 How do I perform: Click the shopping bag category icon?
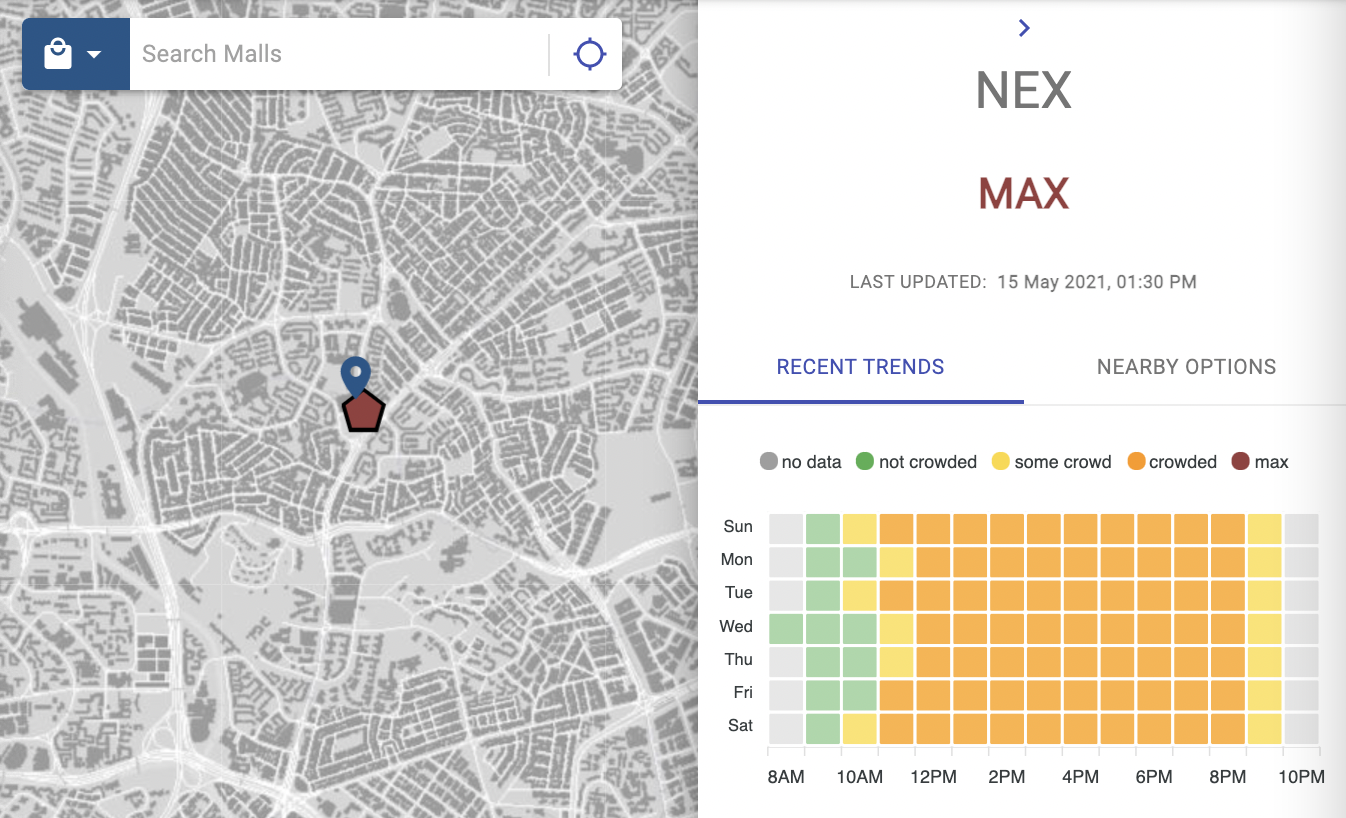(x=58, y=54)
